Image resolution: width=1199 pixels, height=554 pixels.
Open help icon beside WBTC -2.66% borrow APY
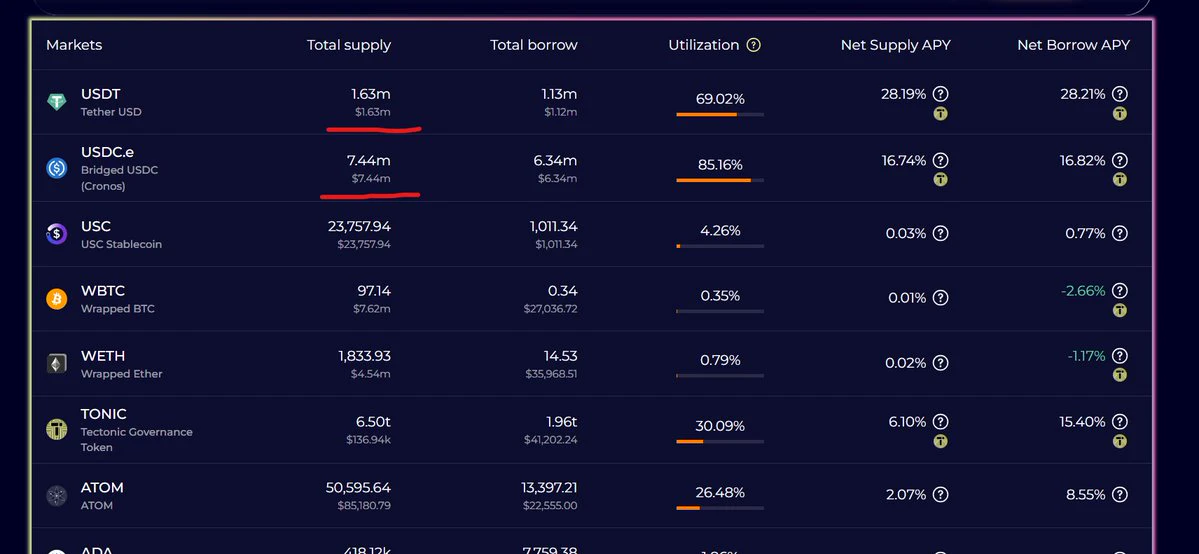pyautogui.click(x=1119, y=291)
